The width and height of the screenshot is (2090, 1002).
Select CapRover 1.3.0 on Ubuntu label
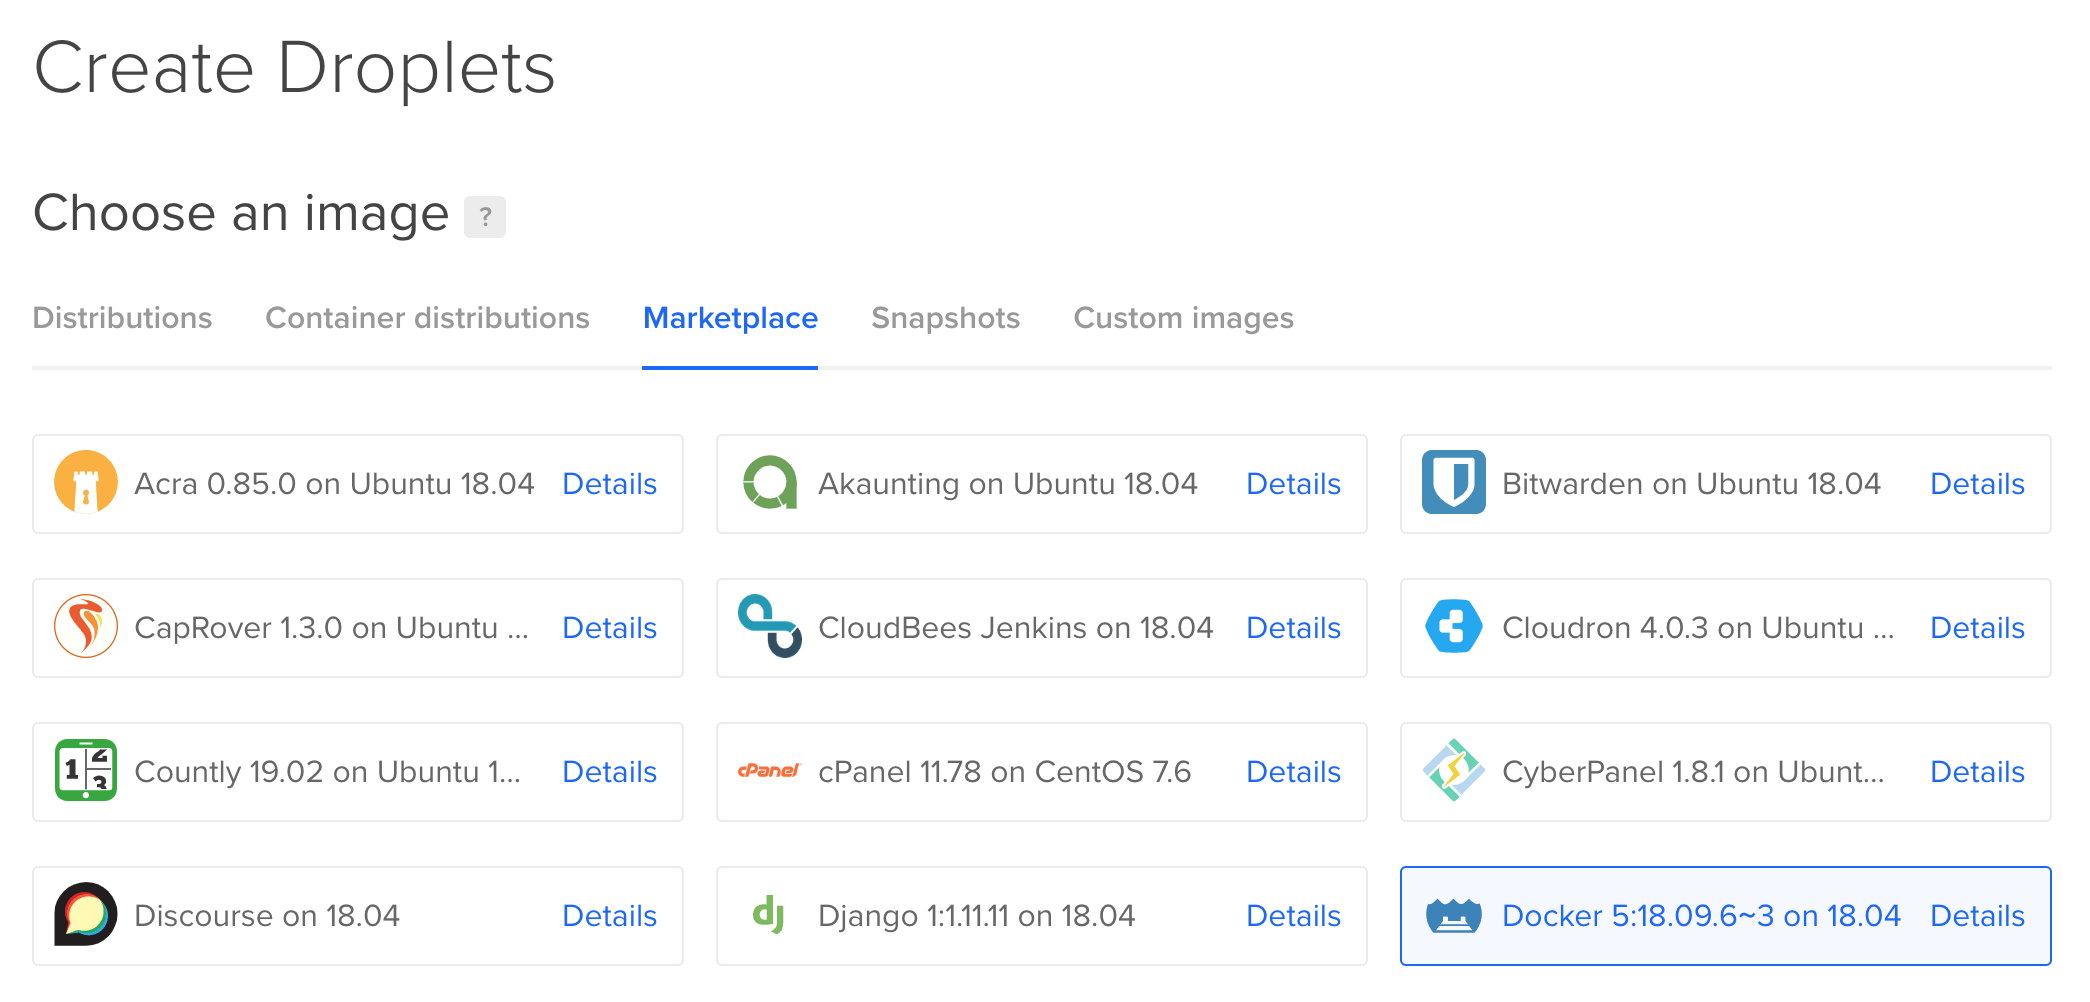[x=331, y=628]
